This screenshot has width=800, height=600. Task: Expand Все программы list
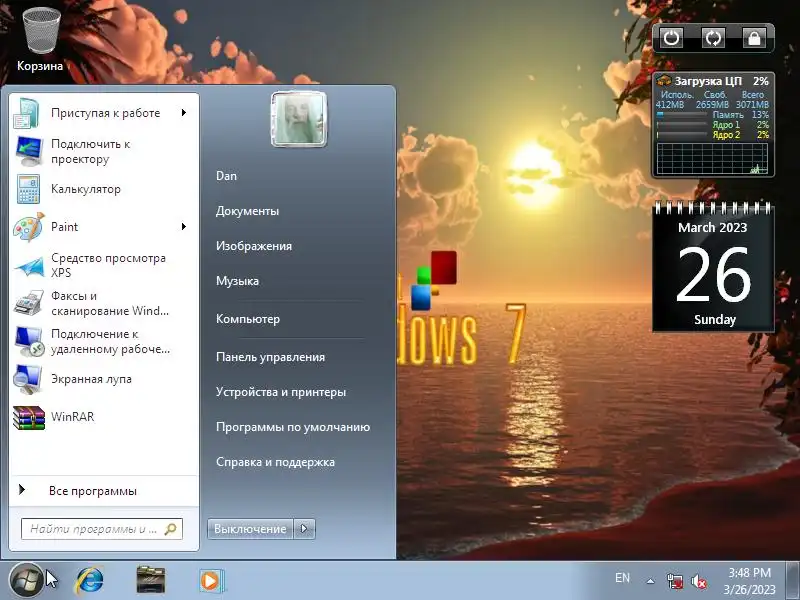[104, 491]
